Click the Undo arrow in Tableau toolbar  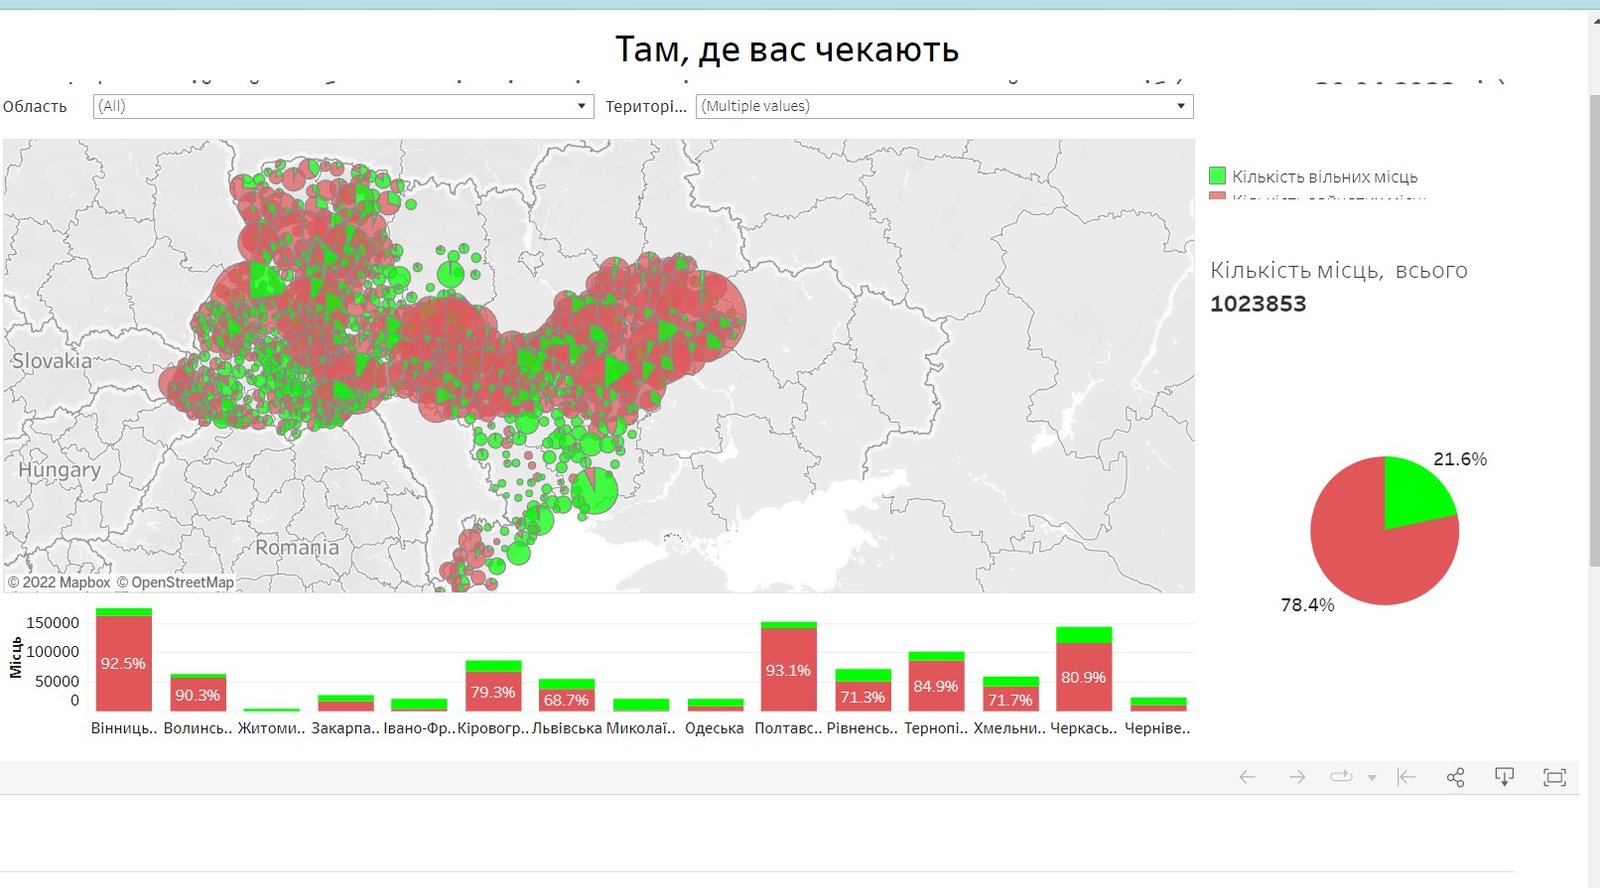pyautogui.click(x=1247, y=777)
